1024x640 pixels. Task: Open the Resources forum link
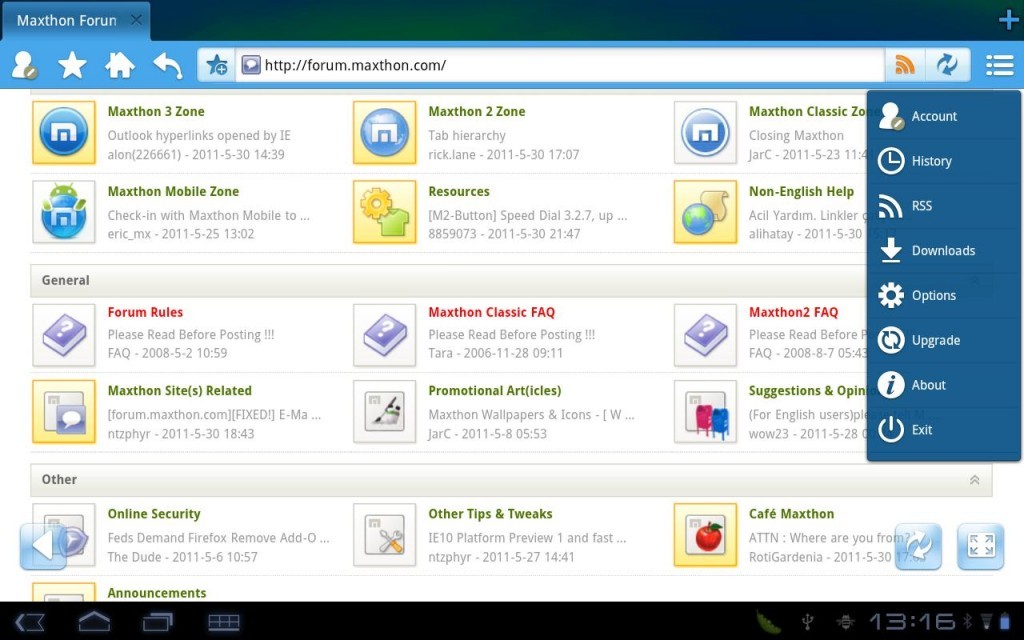click(x=459, y=191)
